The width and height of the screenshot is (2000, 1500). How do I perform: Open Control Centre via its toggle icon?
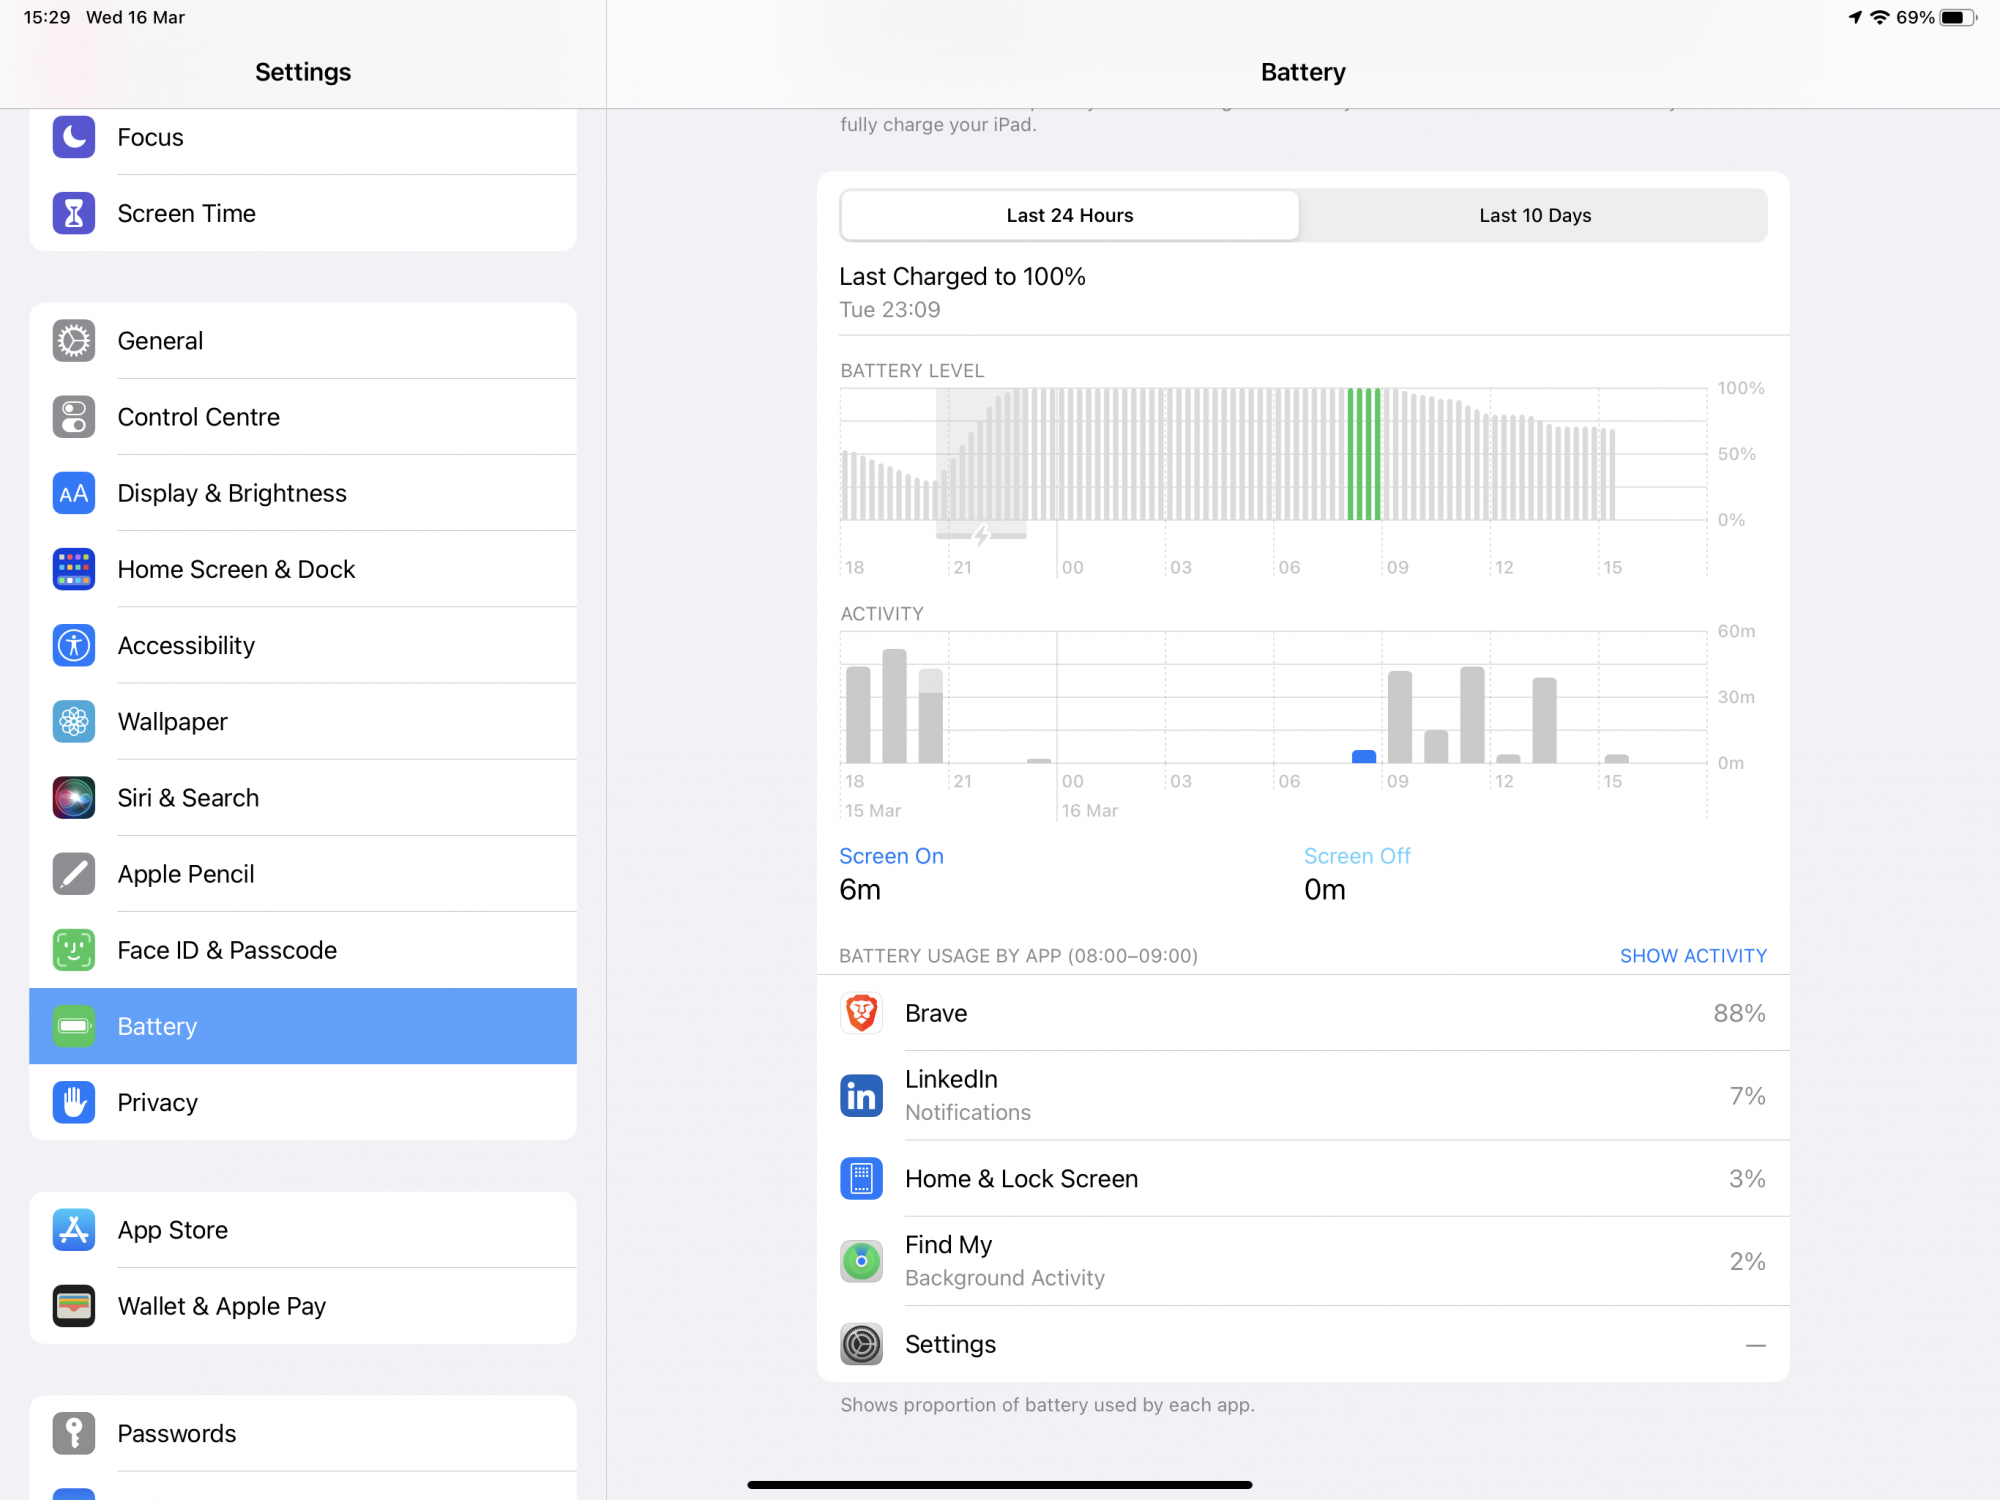tap(74, 417)
